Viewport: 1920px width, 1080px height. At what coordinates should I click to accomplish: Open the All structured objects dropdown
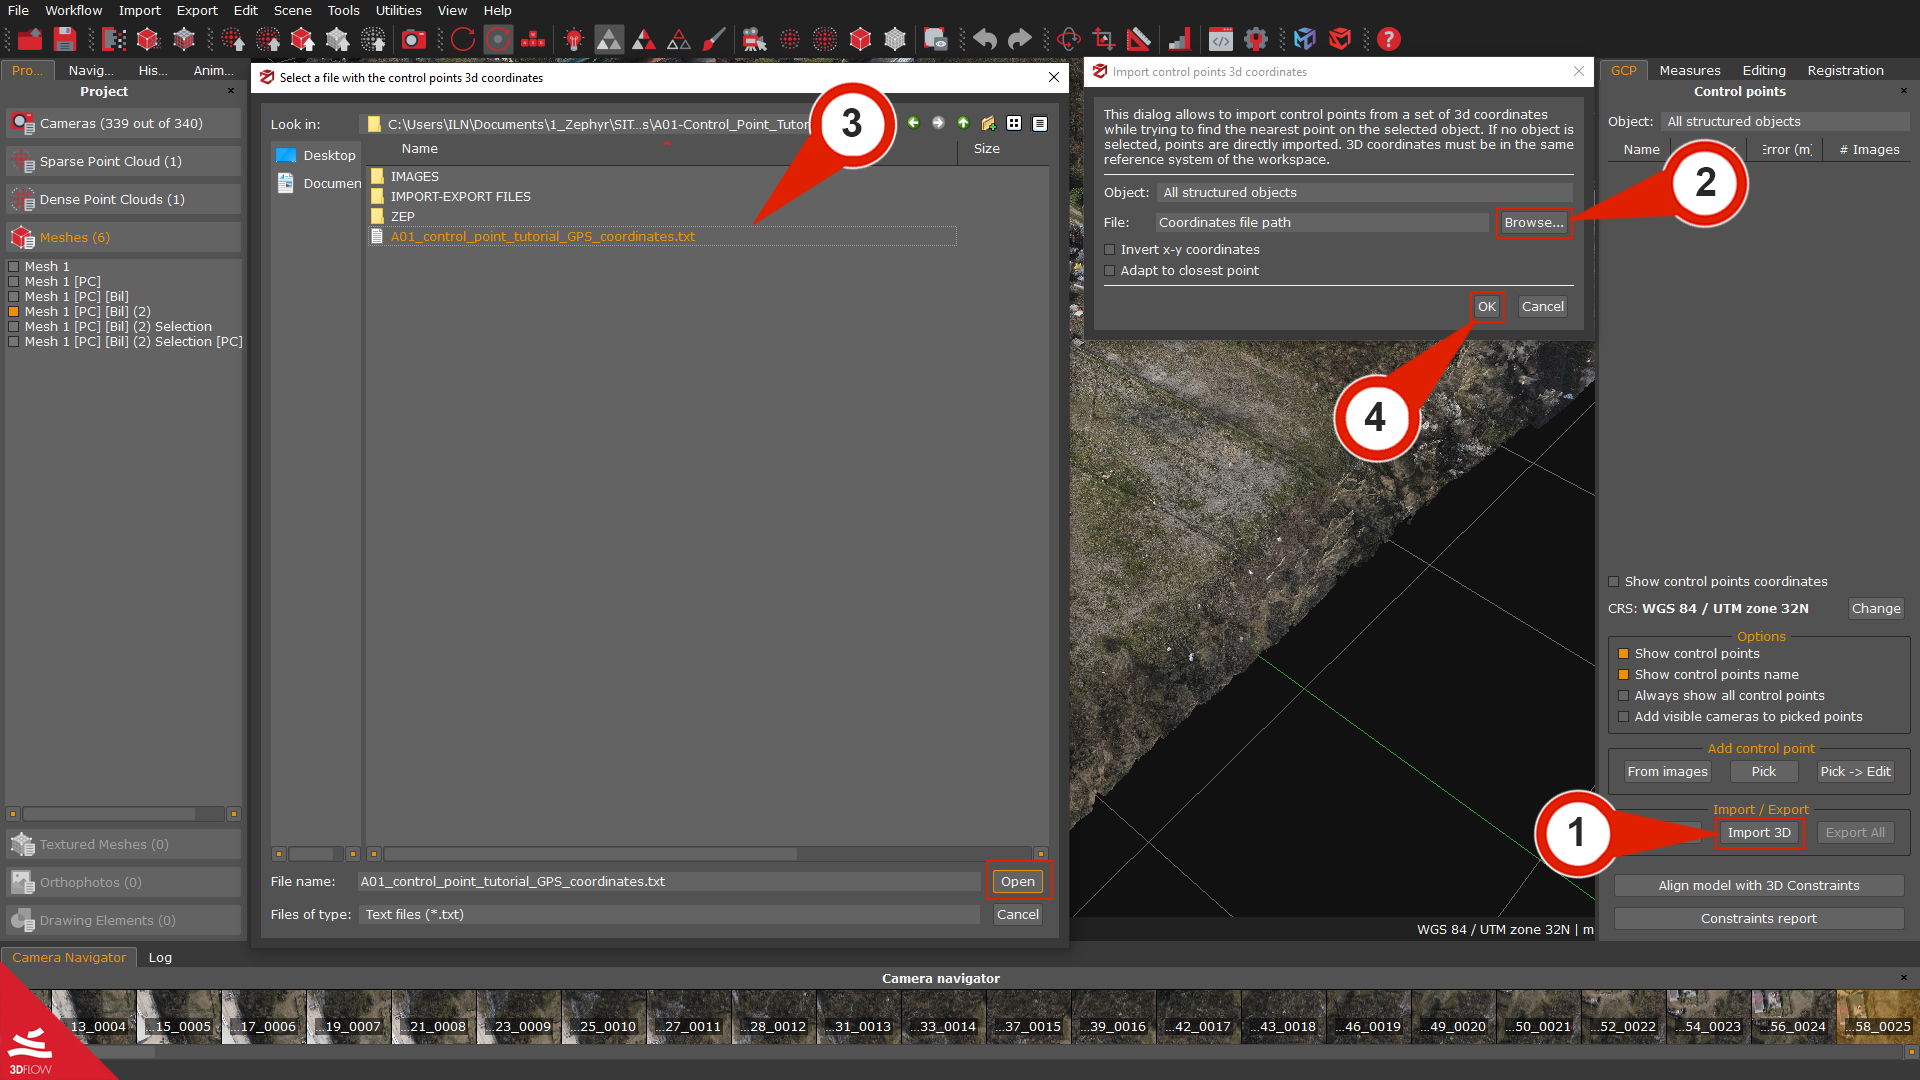pyautogui.click(x=1363, y=192)
